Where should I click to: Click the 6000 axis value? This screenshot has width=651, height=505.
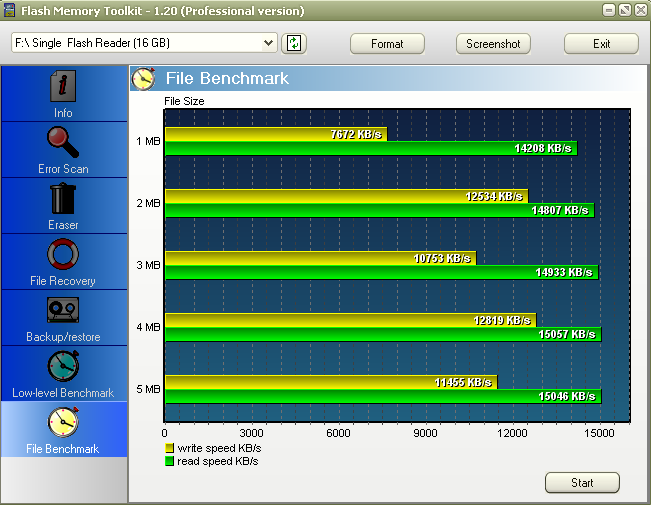tap(338, 433)
